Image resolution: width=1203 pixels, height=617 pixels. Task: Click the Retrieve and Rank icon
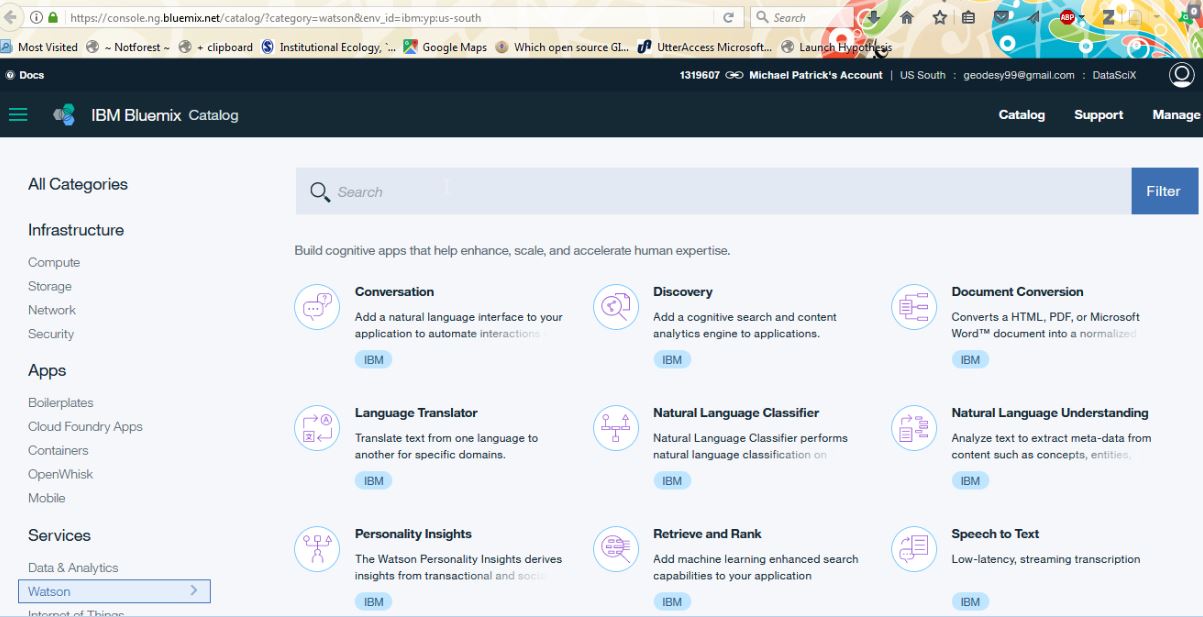(x=616, y=549)
